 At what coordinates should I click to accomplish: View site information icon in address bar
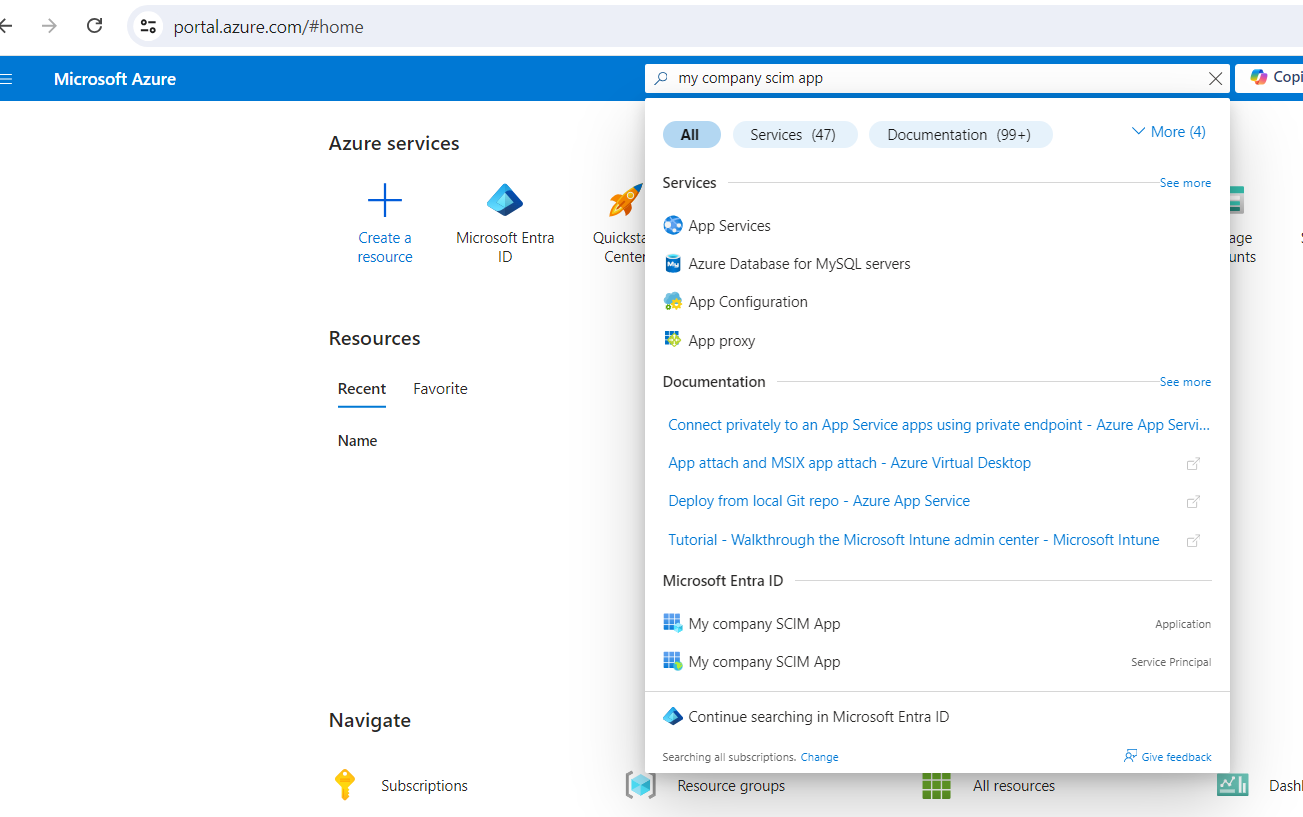pos(148,26)
